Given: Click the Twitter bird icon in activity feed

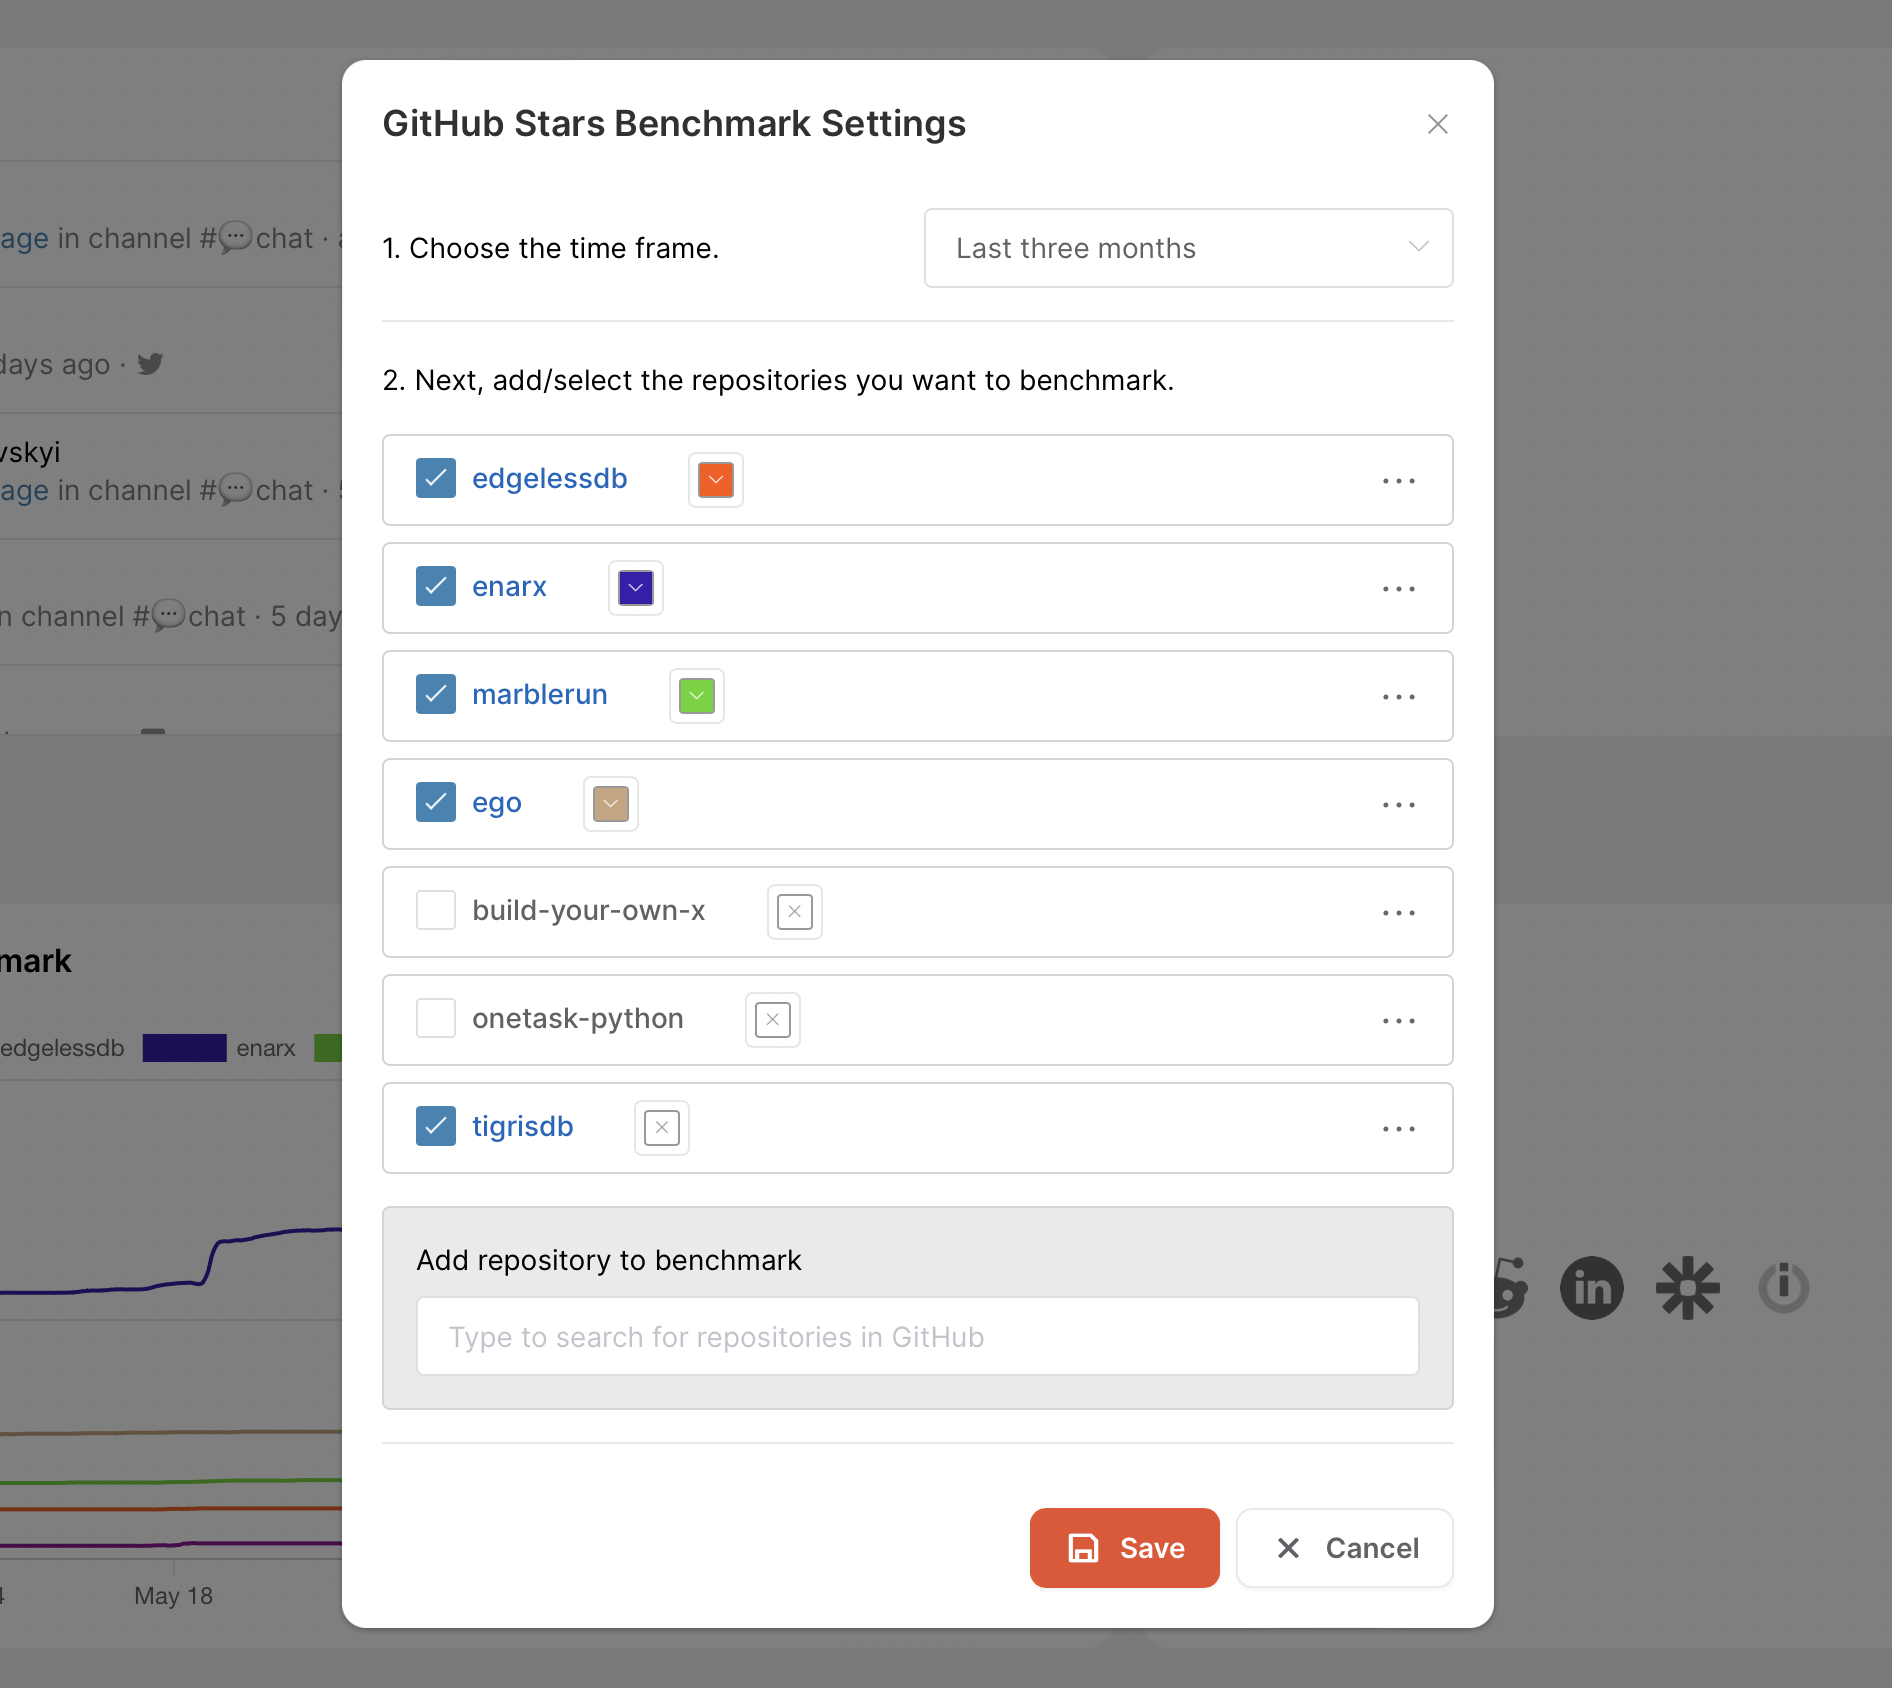Looking at the screenshot, I should (150, 364).
